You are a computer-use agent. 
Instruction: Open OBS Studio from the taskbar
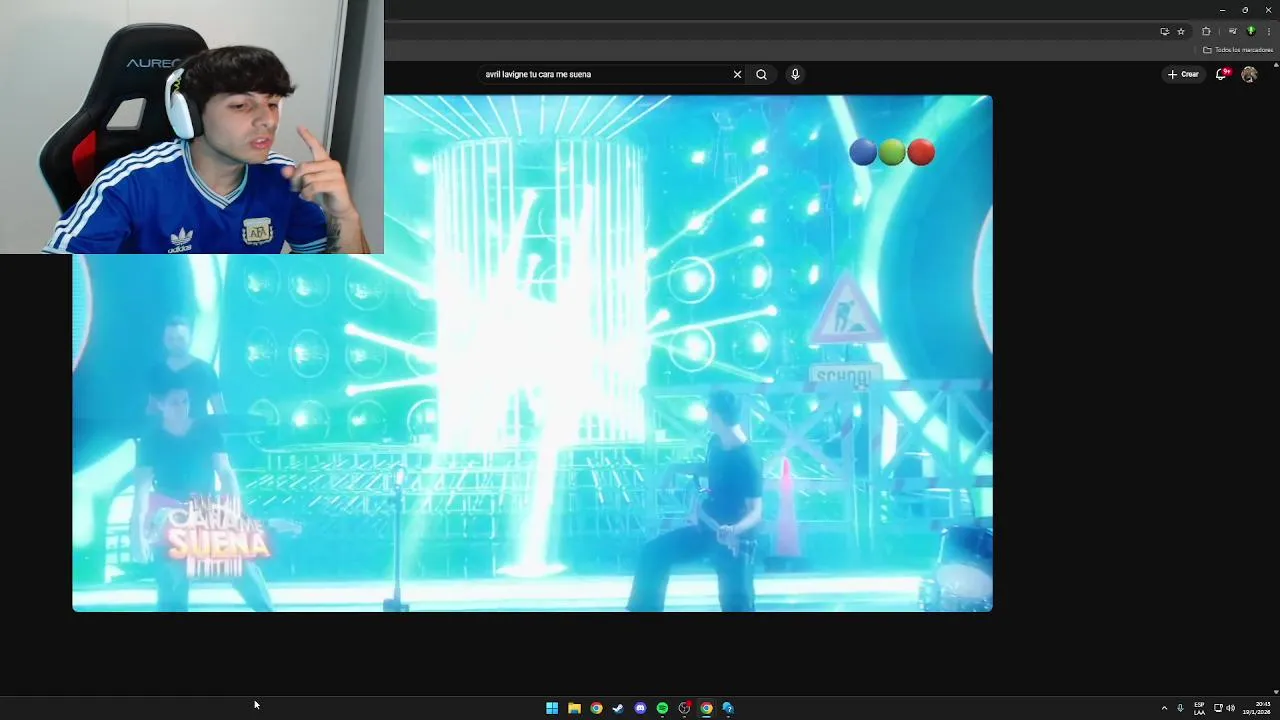point(684,708)
